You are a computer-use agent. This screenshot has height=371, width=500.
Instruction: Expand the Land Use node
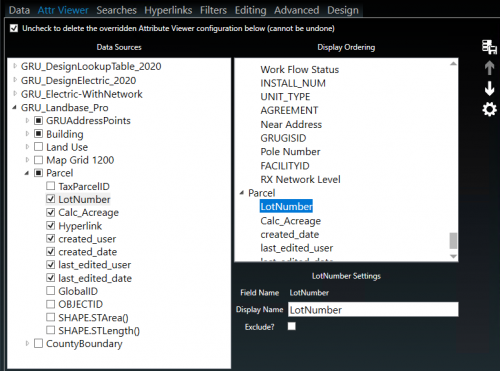click(x=27, y=147)
